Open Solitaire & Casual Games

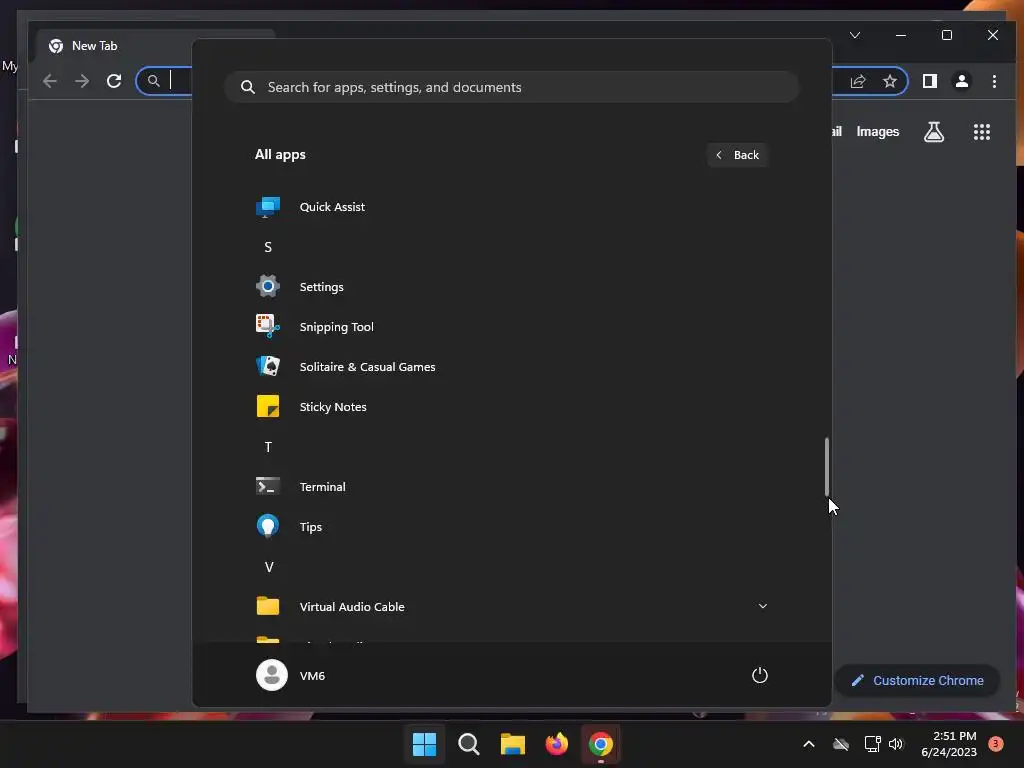tap(511, 367)
